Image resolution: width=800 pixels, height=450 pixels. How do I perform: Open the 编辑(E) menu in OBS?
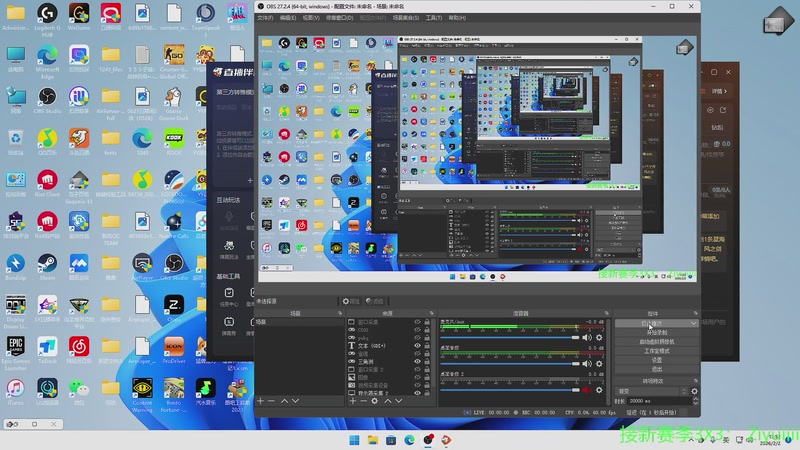tap(288, 18)
